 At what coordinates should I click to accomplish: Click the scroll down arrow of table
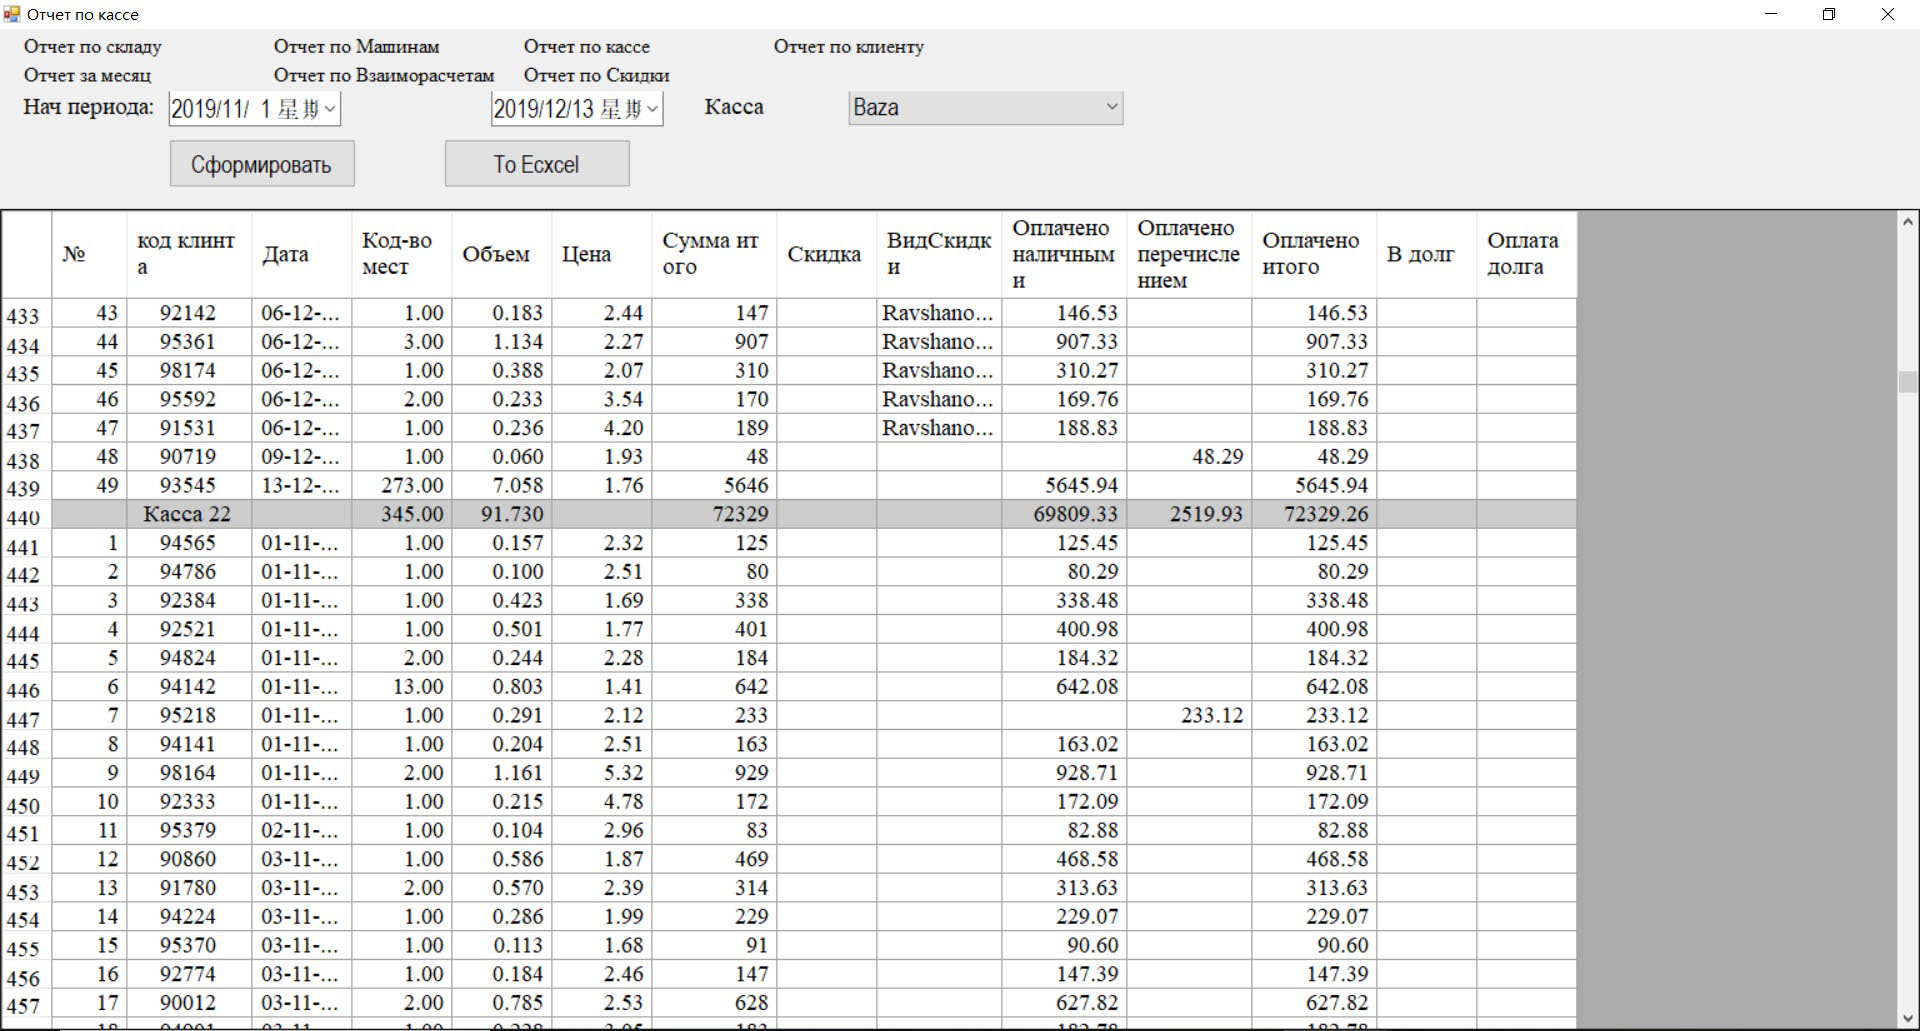1907,1018
